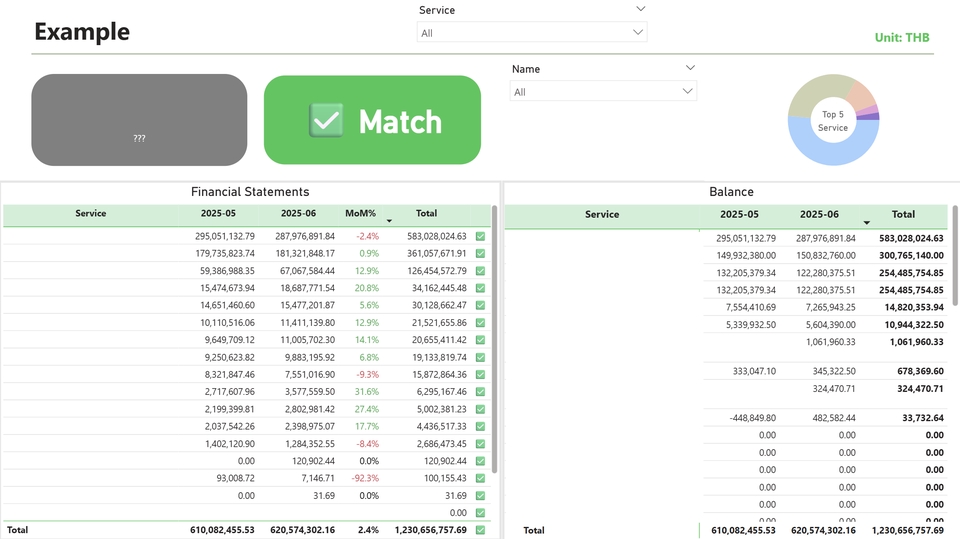Image resolution: width=960 pixels, height=539 pixels.
Task: Click the green check icon in the 34,162,445.48 row
Action: (x=481, y=288)
